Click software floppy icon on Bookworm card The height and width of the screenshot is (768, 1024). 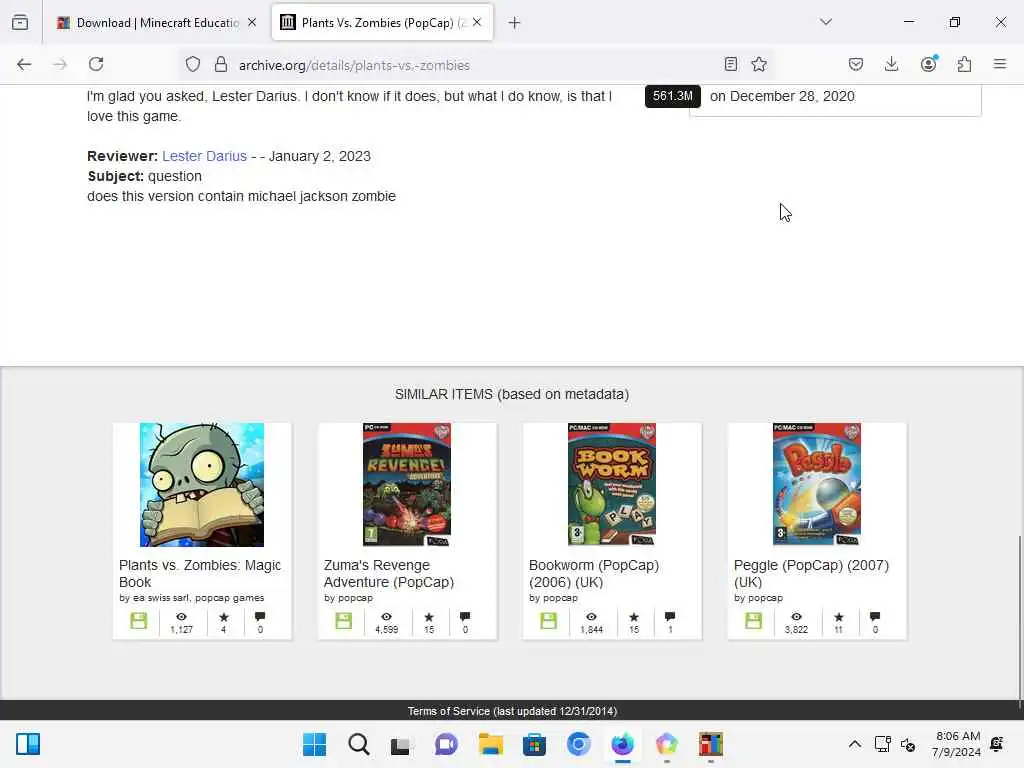click(549, 620)
